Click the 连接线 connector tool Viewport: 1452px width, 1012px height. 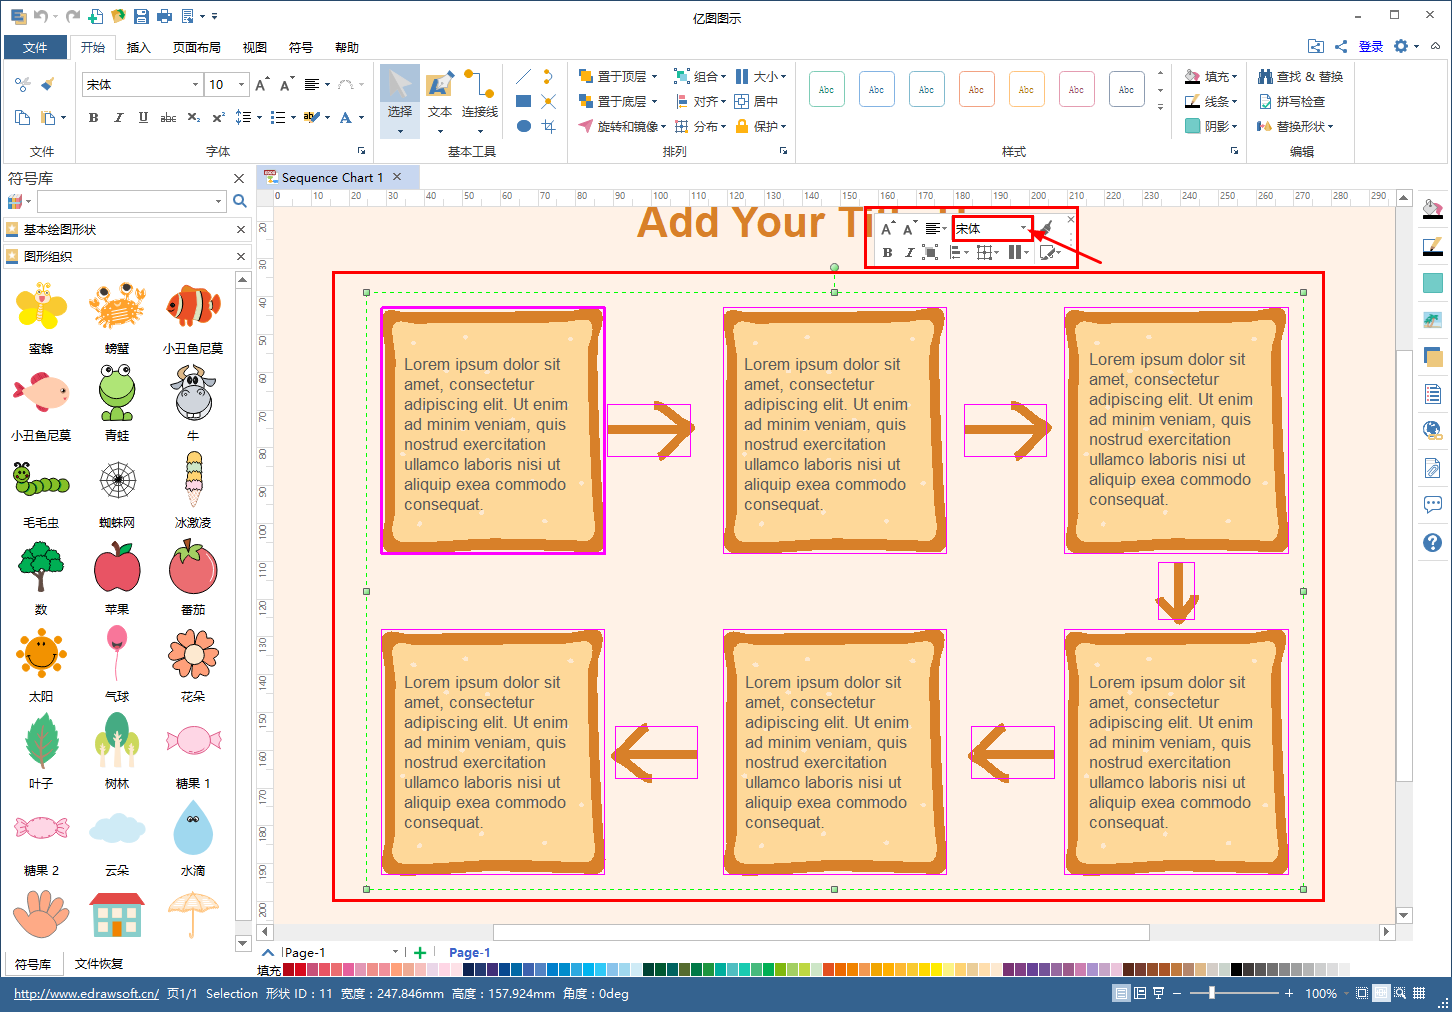coord(480,97)
